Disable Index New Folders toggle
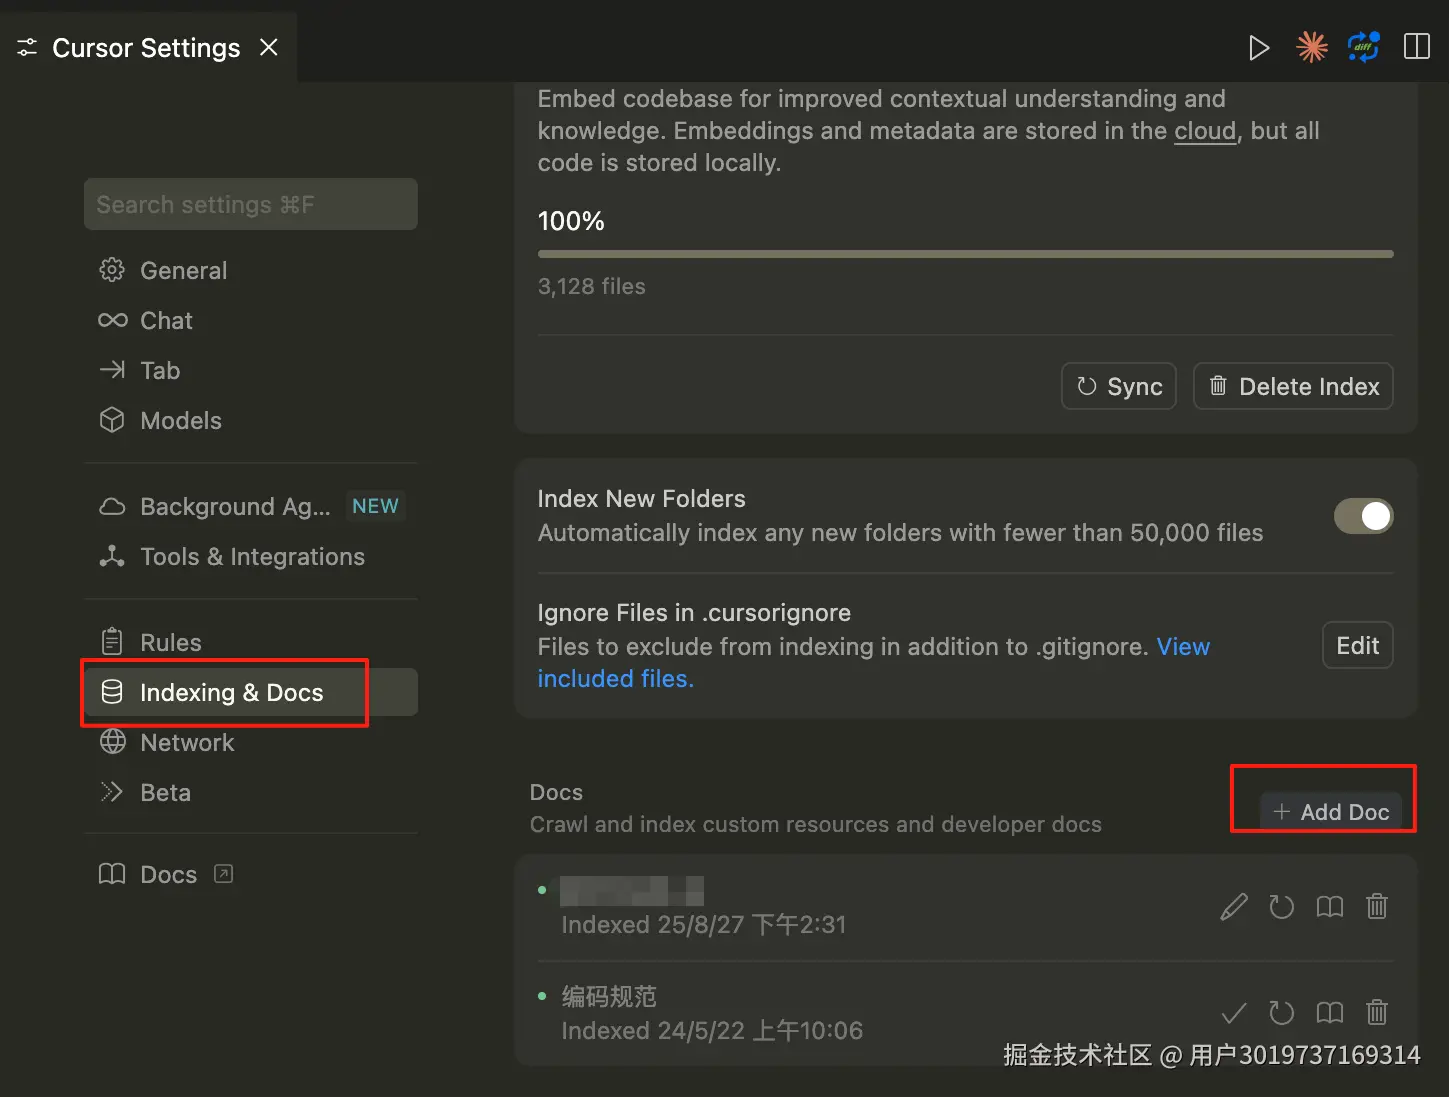The image size is (1450, 1098). click(x=1363, y=516)
